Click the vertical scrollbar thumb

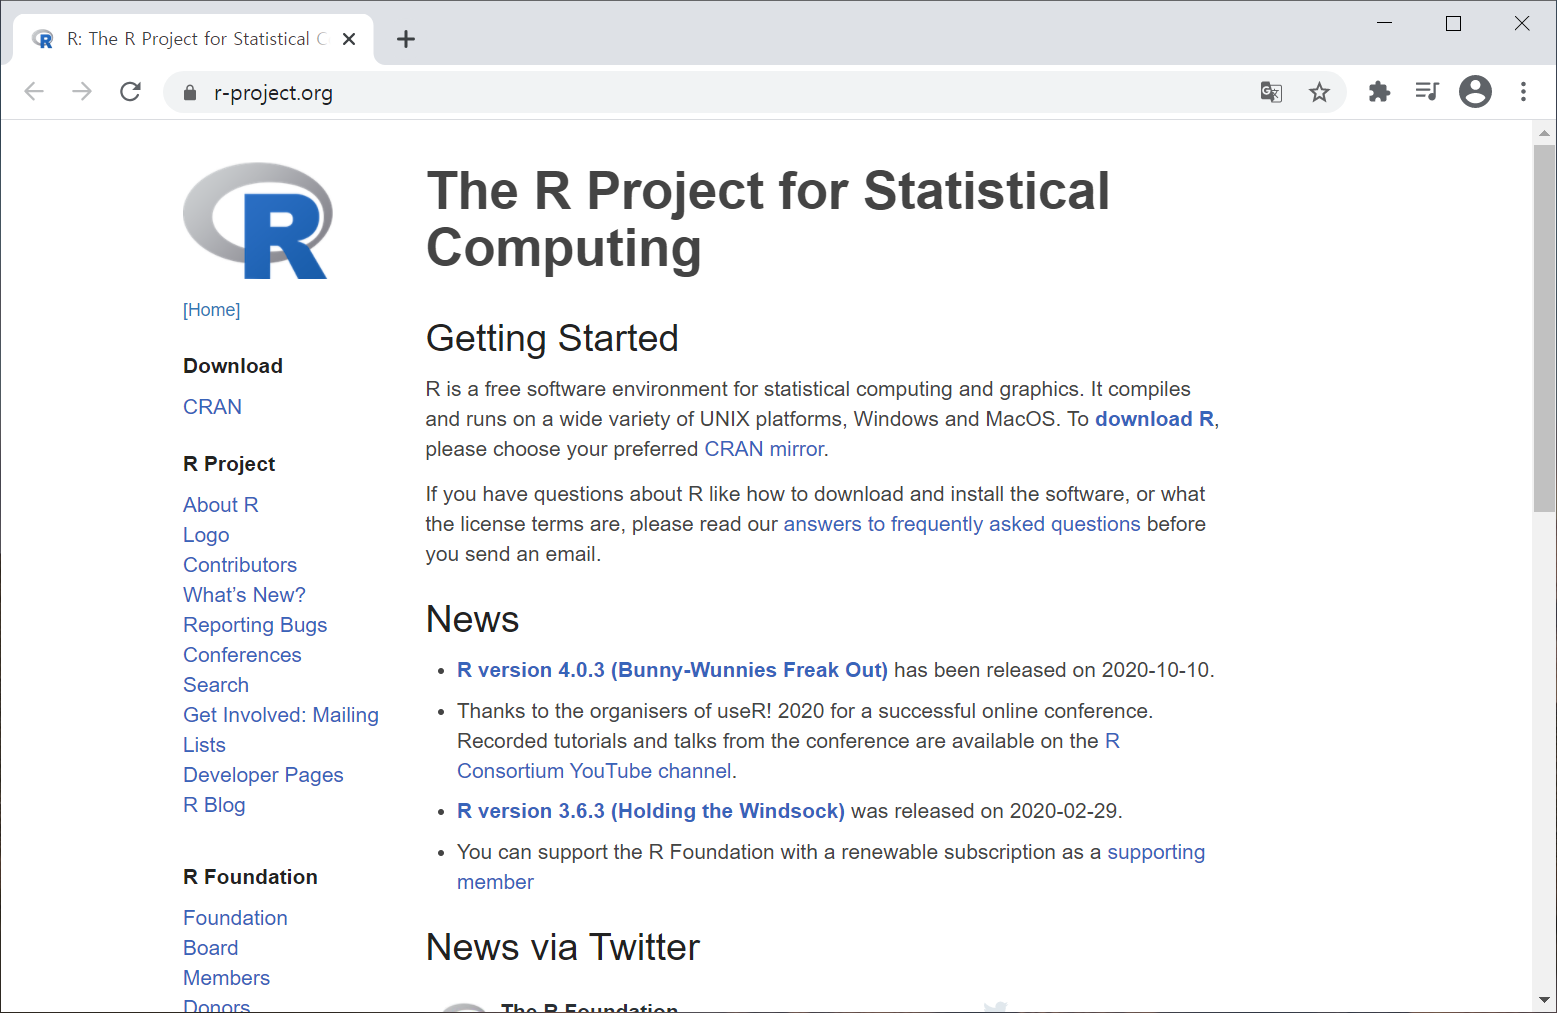click(x=1544, y=328)
